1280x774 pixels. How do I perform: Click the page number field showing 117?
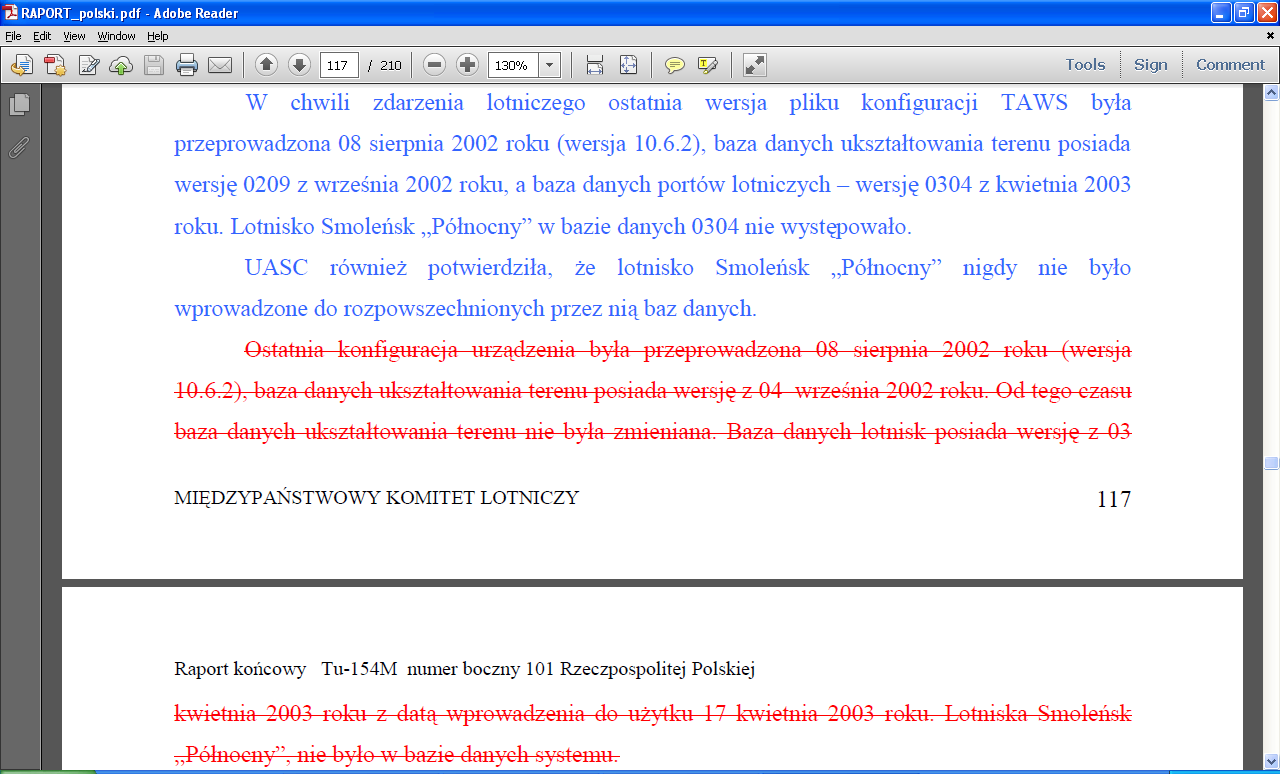339,65
